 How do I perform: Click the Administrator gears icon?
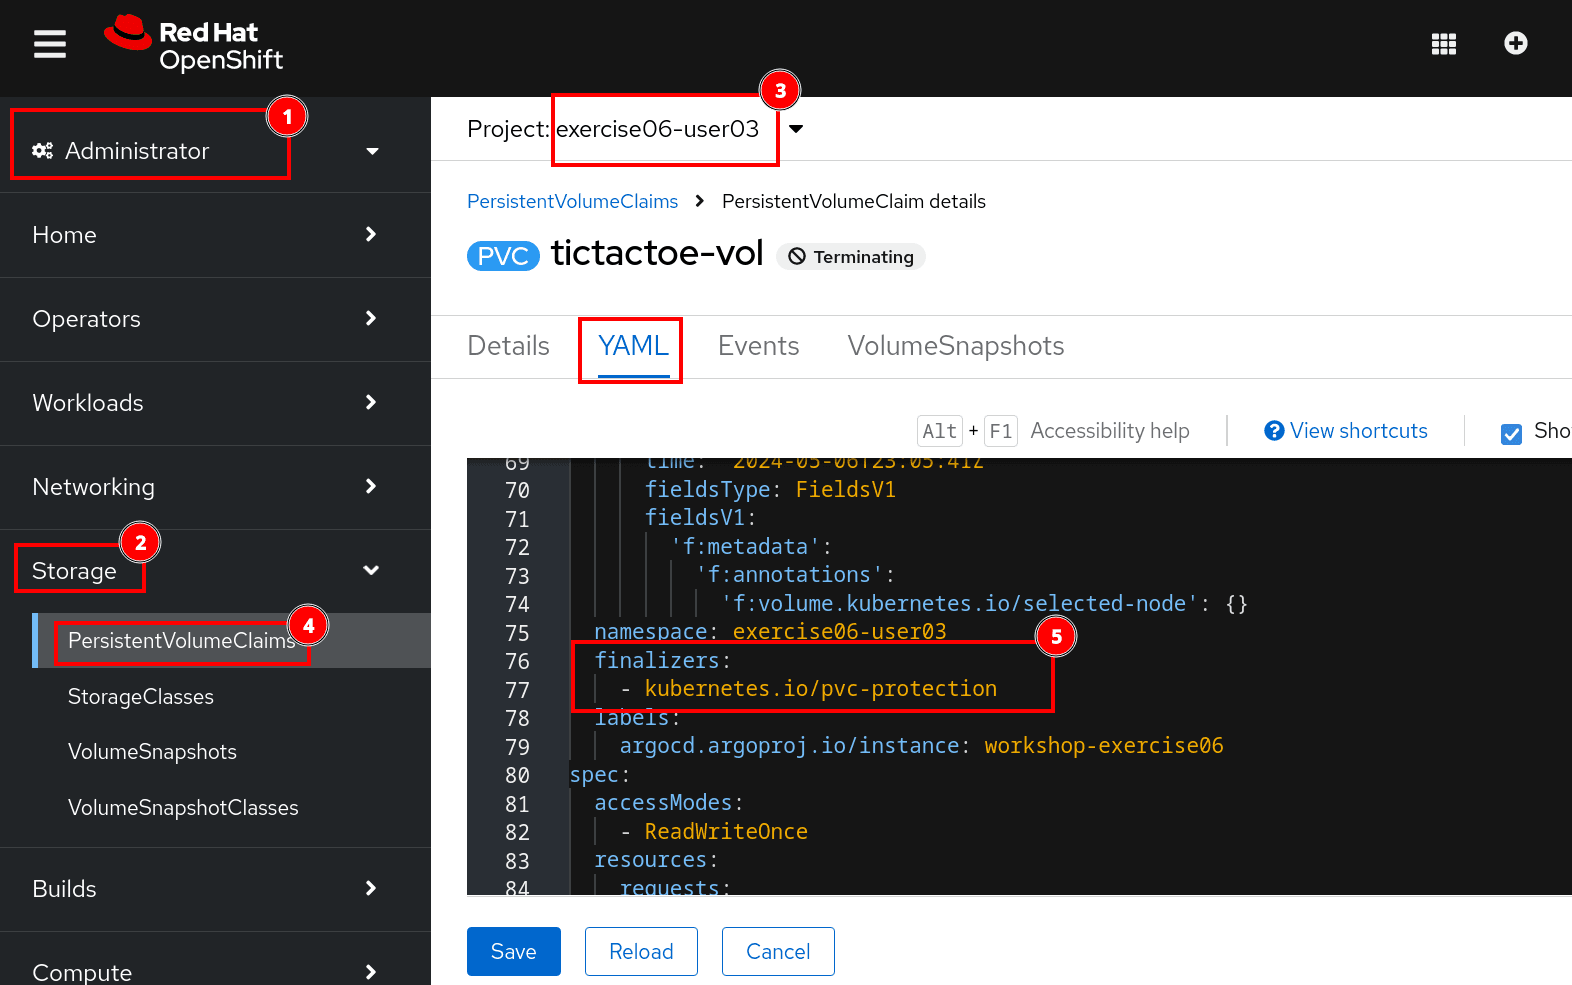click(42, 151)
